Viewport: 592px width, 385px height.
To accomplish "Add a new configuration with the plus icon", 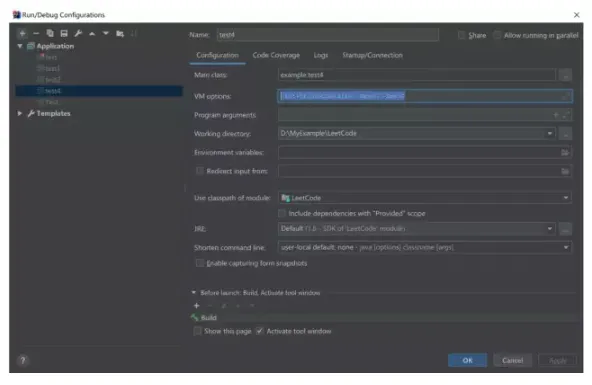I will pos(22,34).
